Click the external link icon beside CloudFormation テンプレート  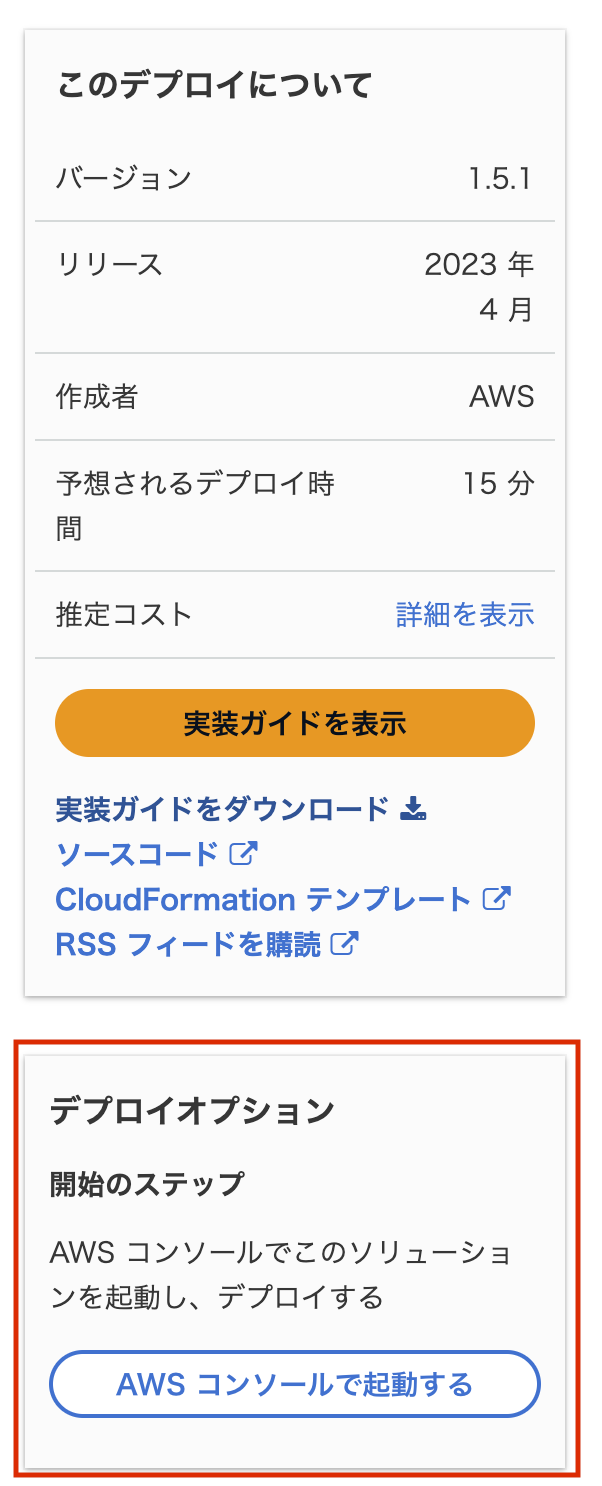tap(499, 899)
